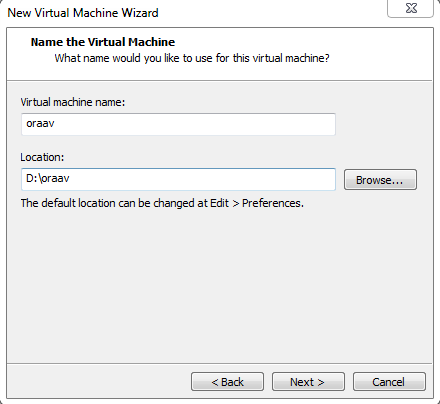Click into the Location path field
440x404 pixels.
(178, 179)
